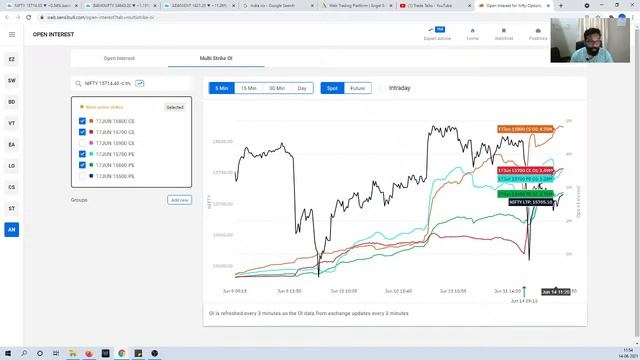
Task: Open Positions in the header
Action: pyautogui.click(x=538, y=34)
